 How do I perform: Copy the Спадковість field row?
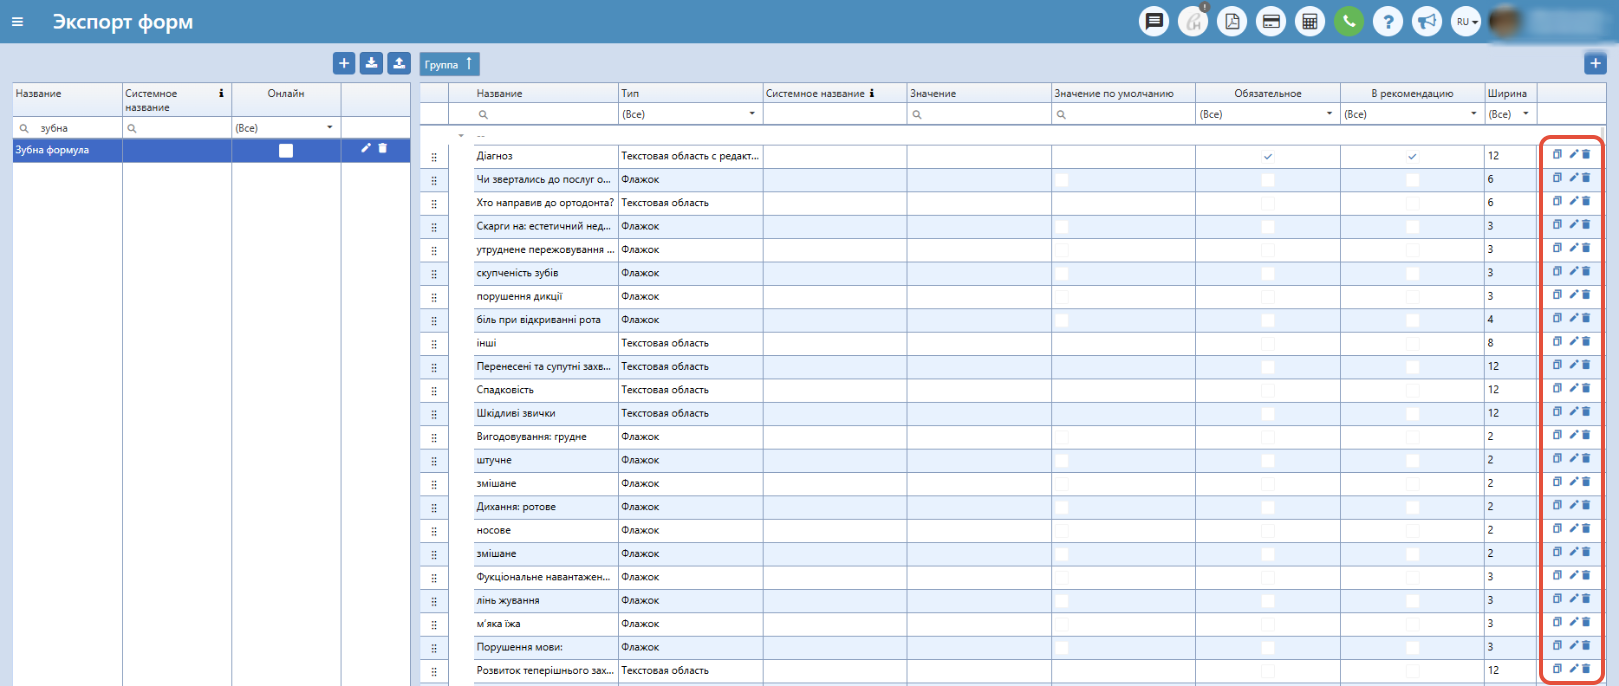pyautogui.click(x=1557, y=388)
